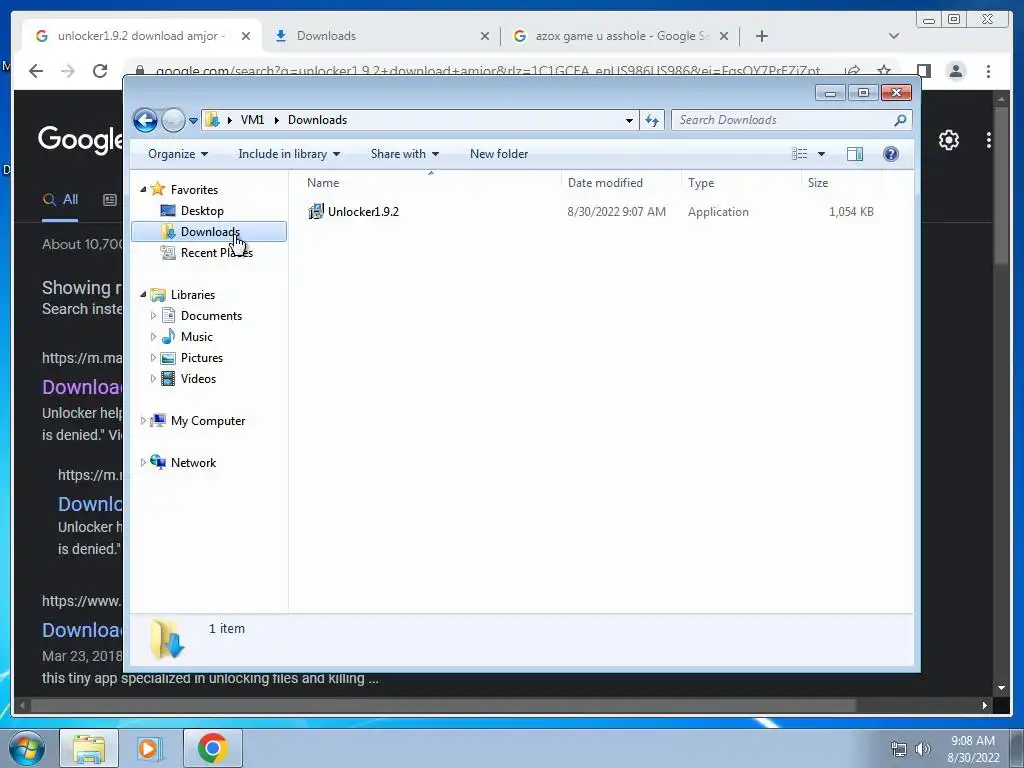Open Chrome three-dot menu
Image resolution: width=1024 pixels, height=768 pixels.
point(988,71)
